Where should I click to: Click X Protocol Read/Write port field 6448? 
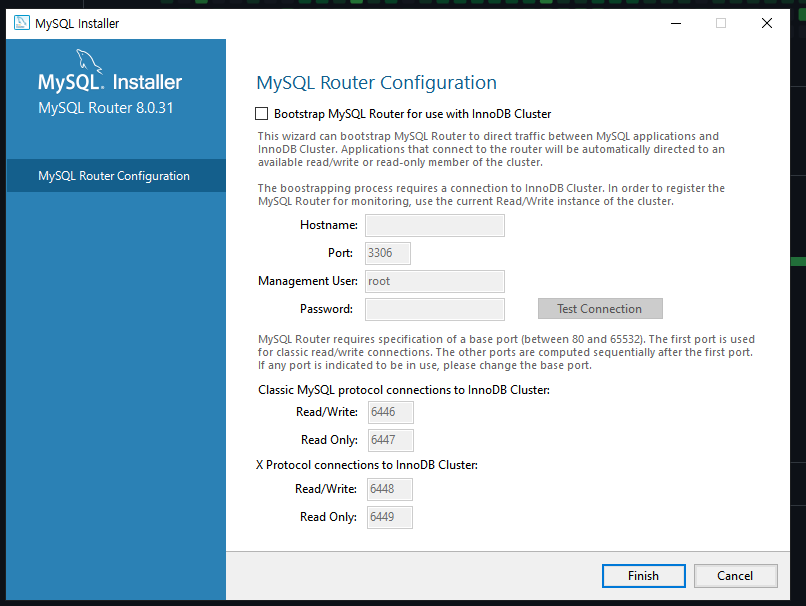390,489
